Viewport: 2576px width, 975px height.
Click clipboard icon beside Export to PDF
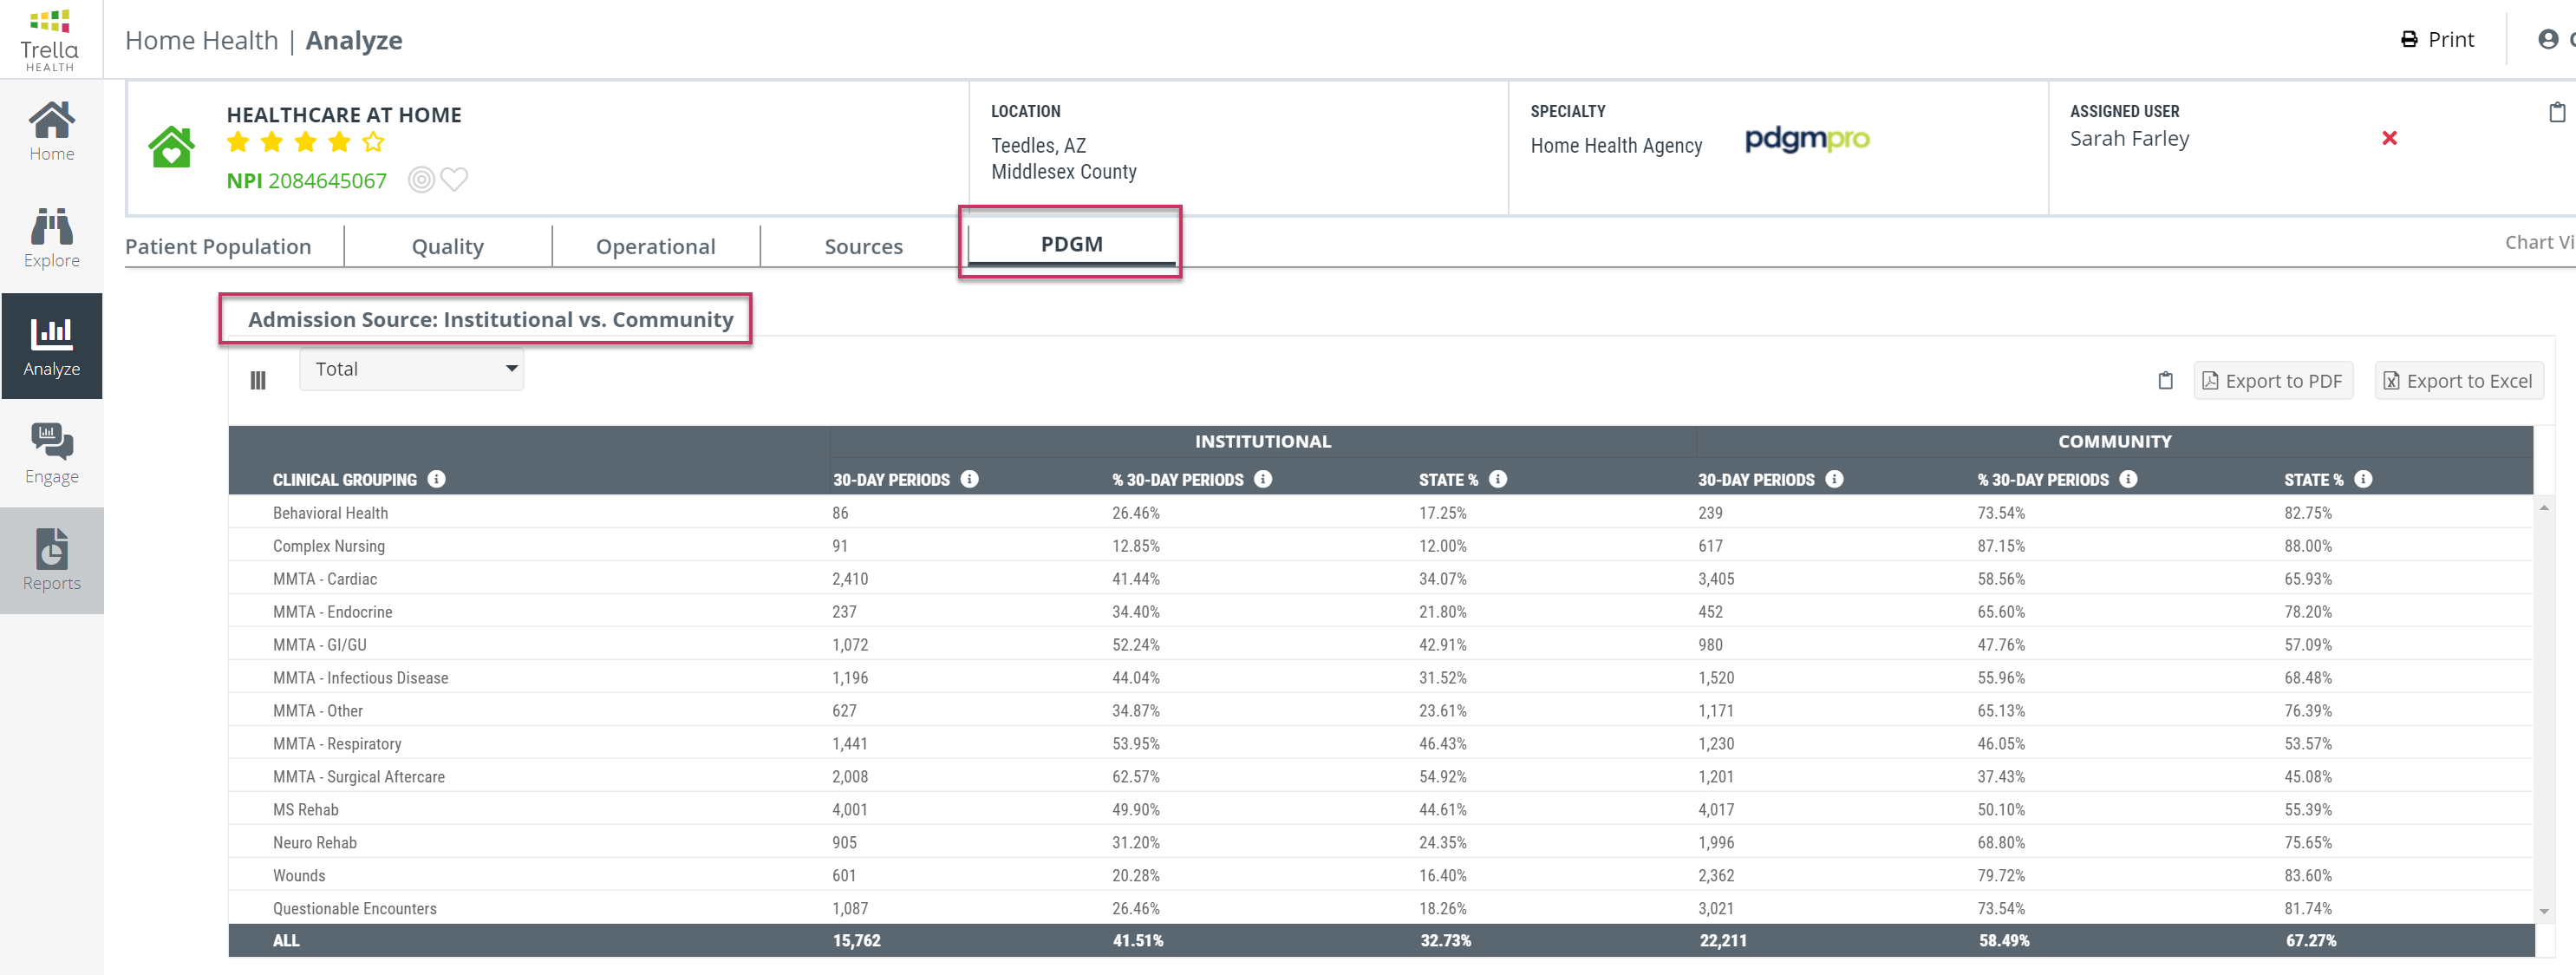[x=2165, y=380]
